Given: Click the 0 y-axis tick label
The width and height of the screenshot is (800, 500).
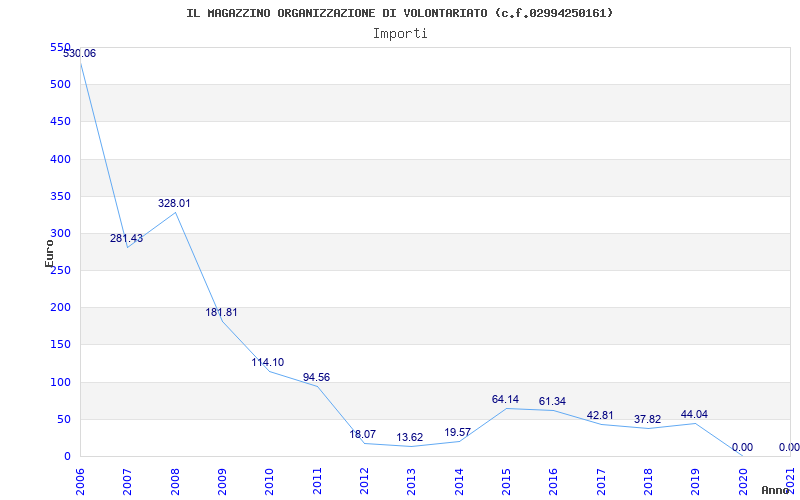Looking at the screenshot, I should (67, 457).
